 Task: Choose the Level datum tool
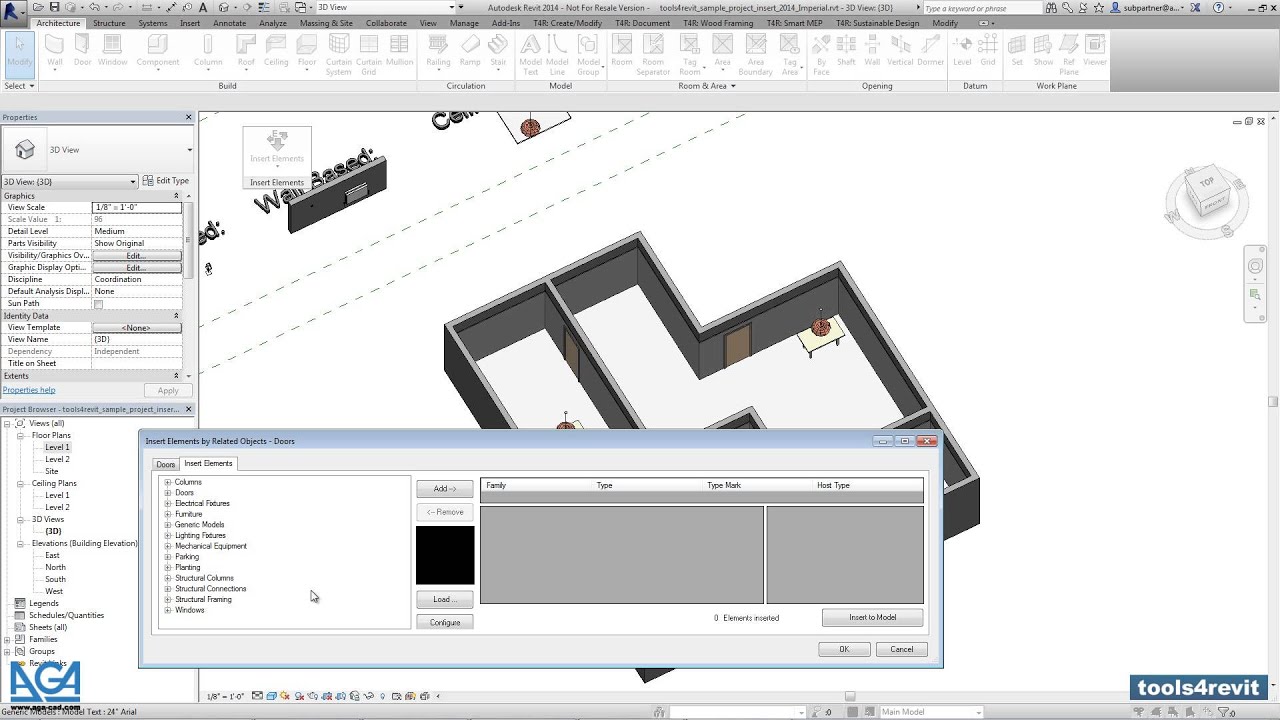point(962,50)
